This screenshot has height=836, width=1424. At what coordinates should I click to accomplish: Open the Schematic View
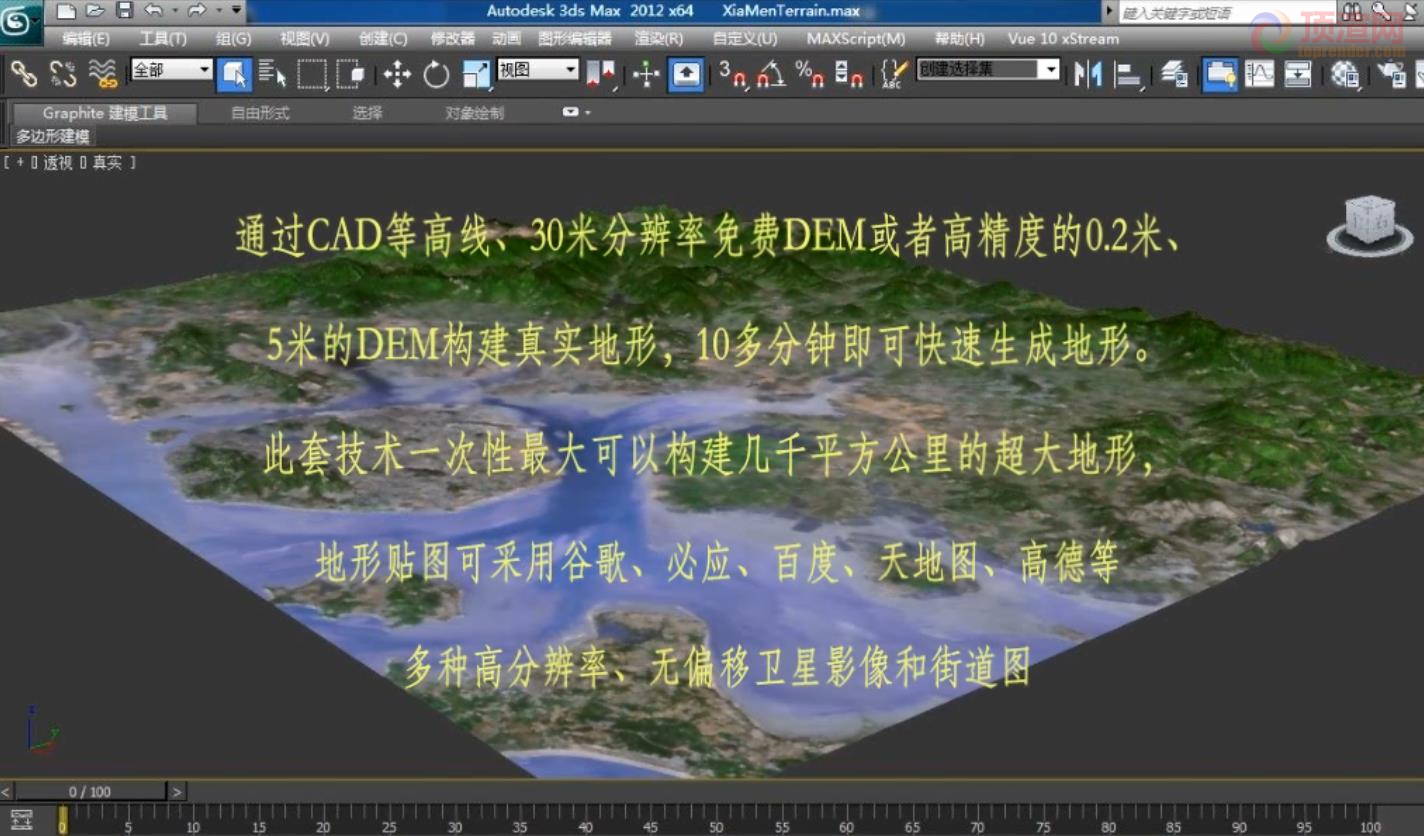tap(1298, 74)
